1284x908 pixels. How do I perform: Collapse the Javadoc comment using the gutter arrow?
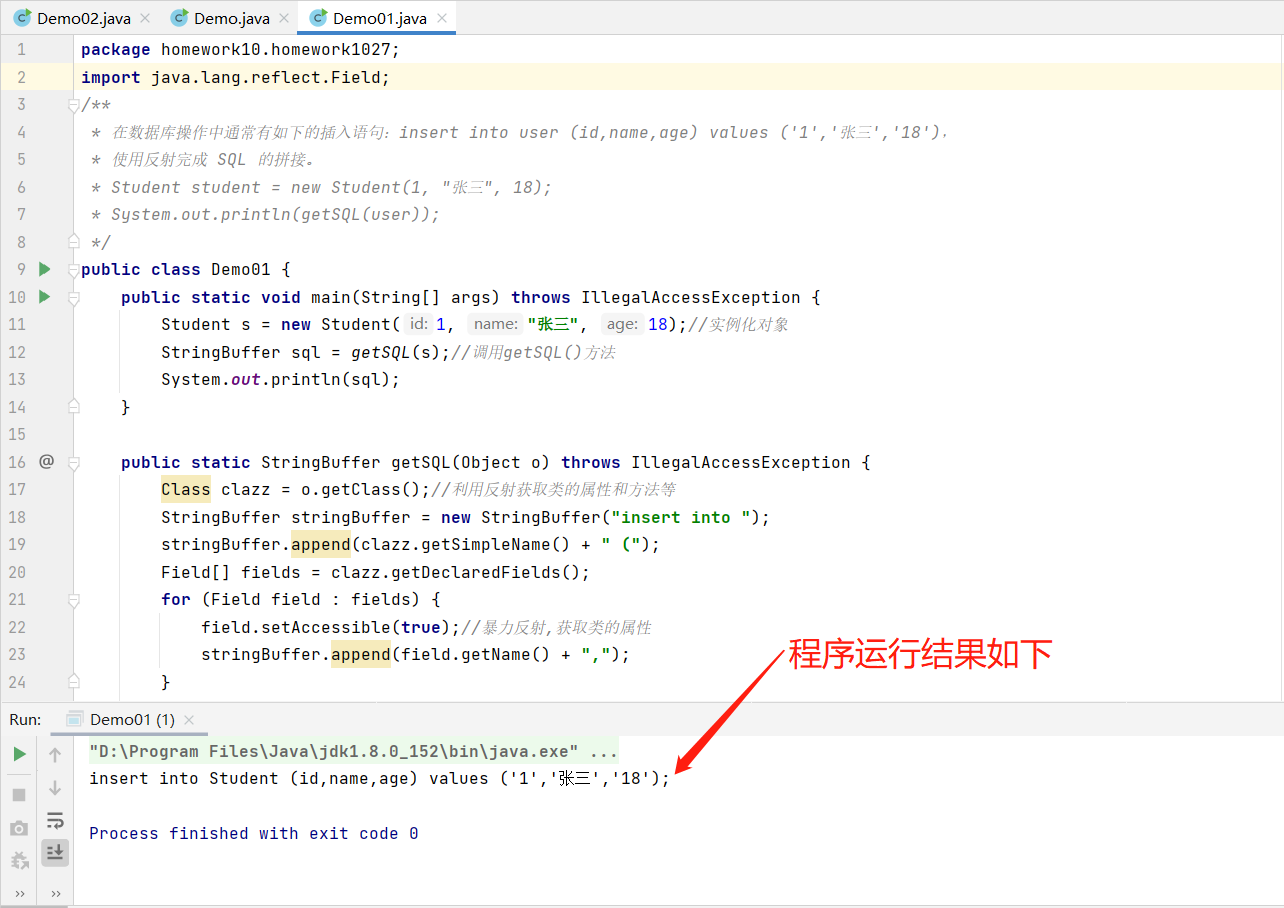[x=72, y=103]
